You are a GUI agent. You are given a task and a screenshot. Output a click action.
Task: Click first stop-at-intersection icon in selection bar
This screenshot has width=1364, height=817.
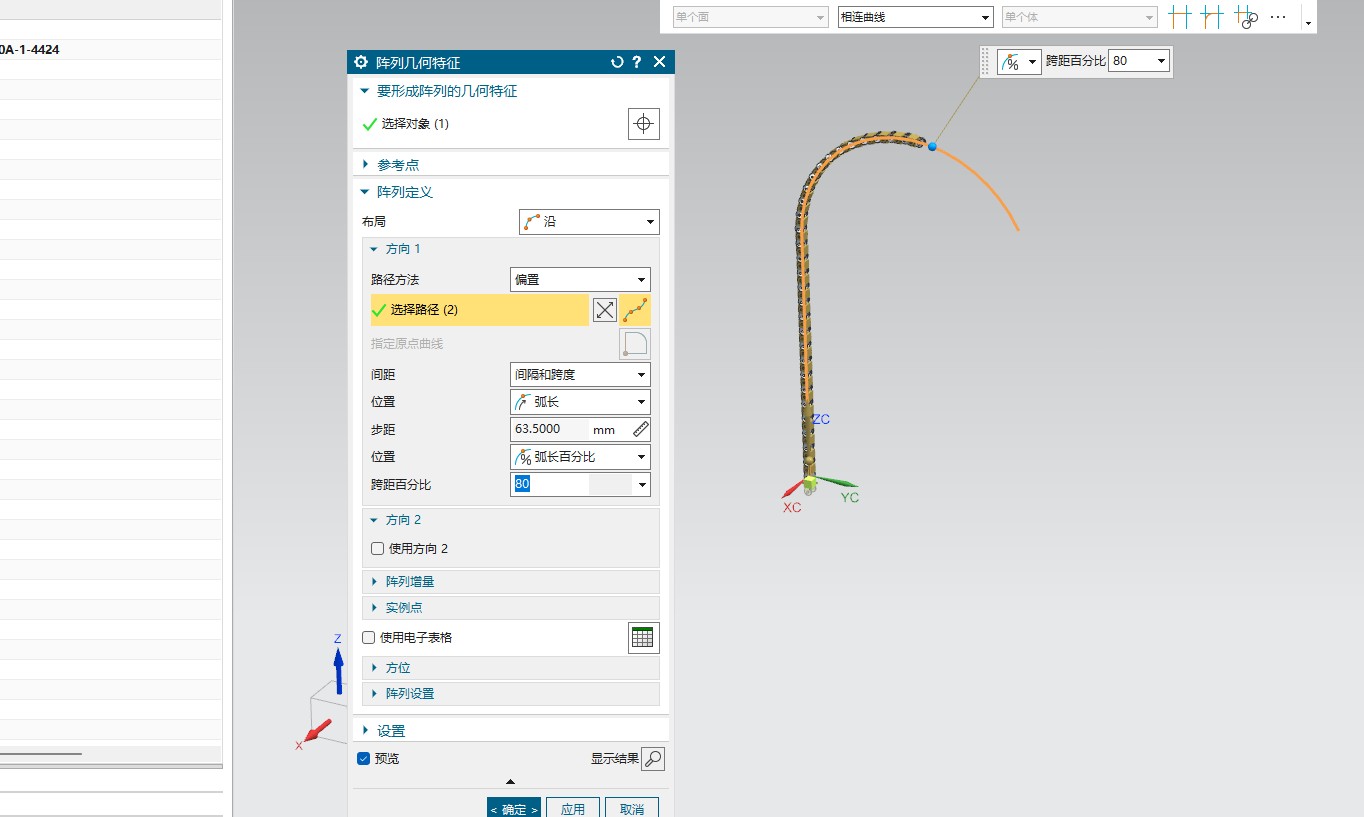pos(1181,16)
